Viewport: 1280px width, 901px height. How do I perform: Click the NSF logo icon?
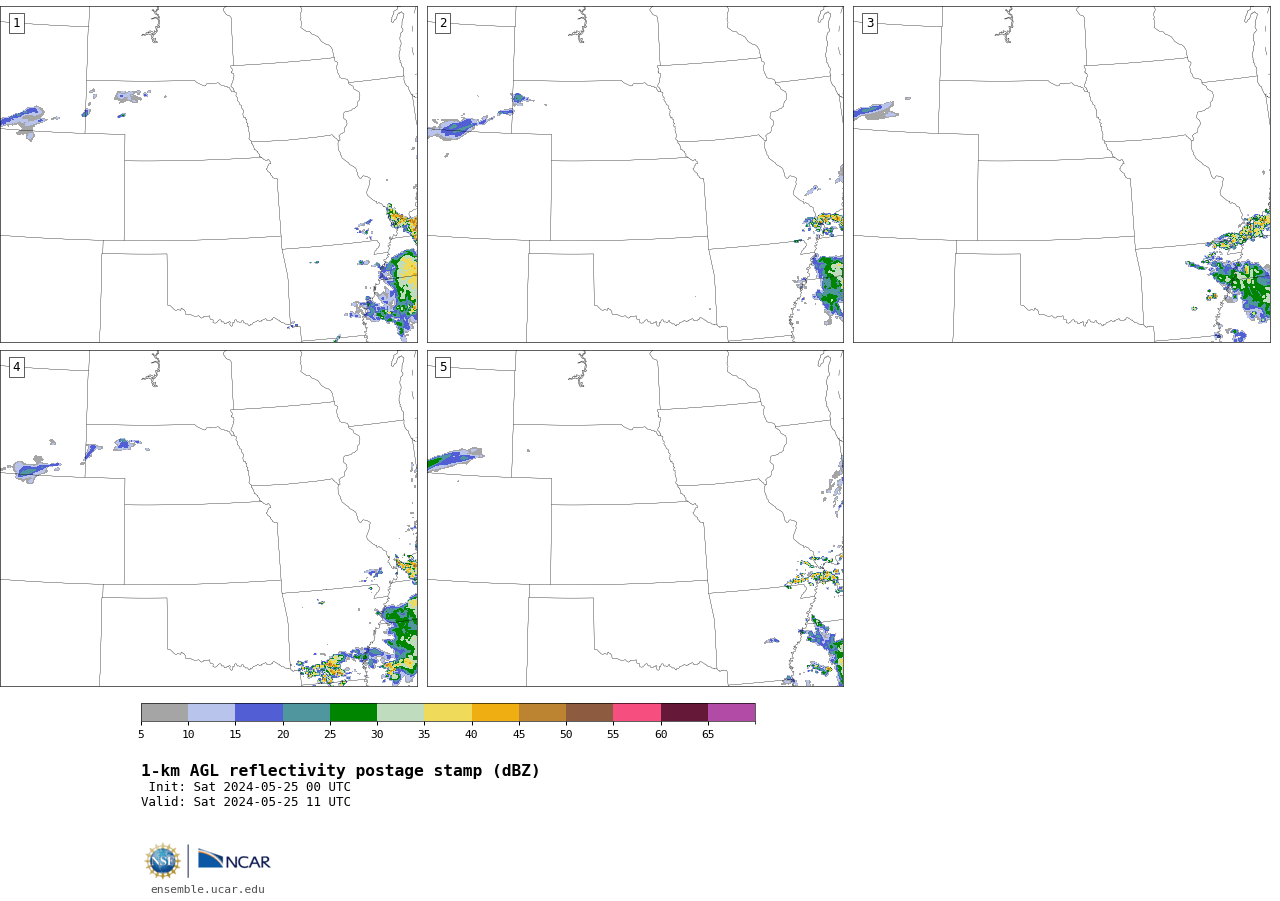(x=163, y=861)
